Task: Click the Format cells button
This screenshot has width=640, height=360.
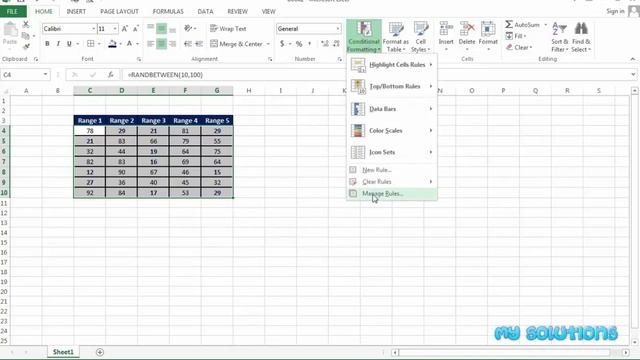Action: 488,36
